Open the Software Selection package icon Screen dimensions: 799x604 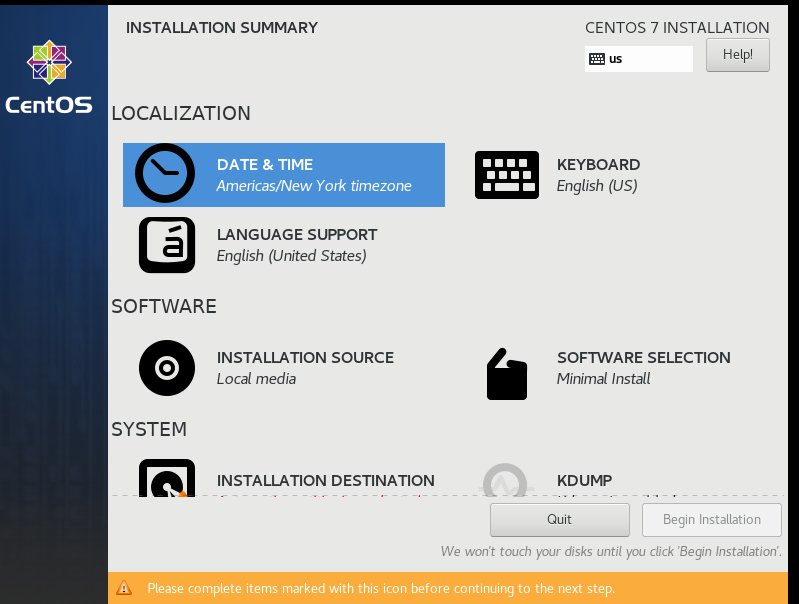pyautogui.click(x=507, y=374)
